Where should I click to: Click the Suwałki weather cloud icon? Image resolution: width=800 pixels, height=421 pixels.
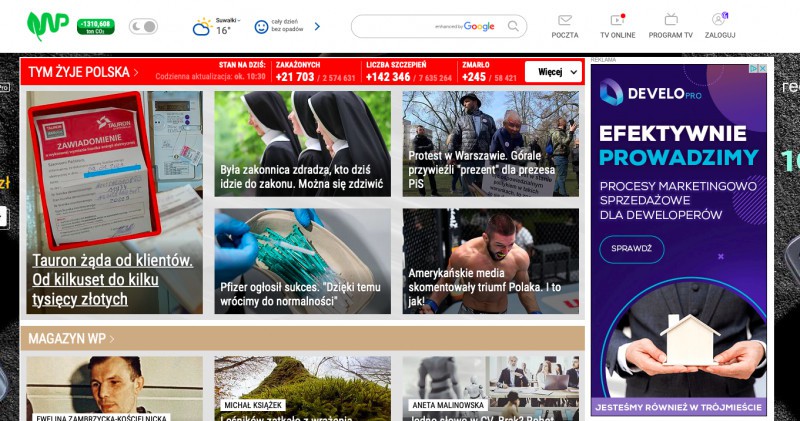202,27
